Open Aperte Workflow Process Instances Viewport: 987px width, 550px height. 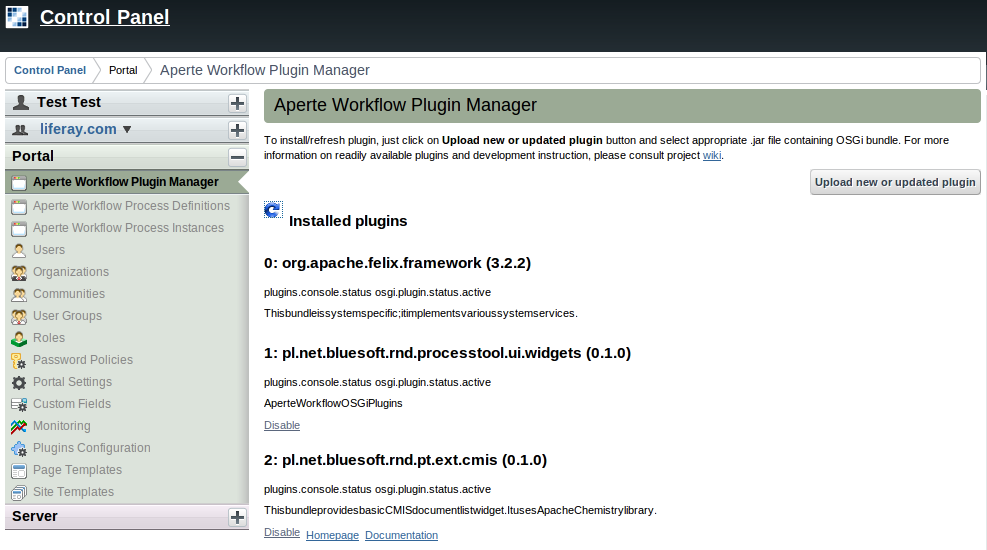pos(128,228)
